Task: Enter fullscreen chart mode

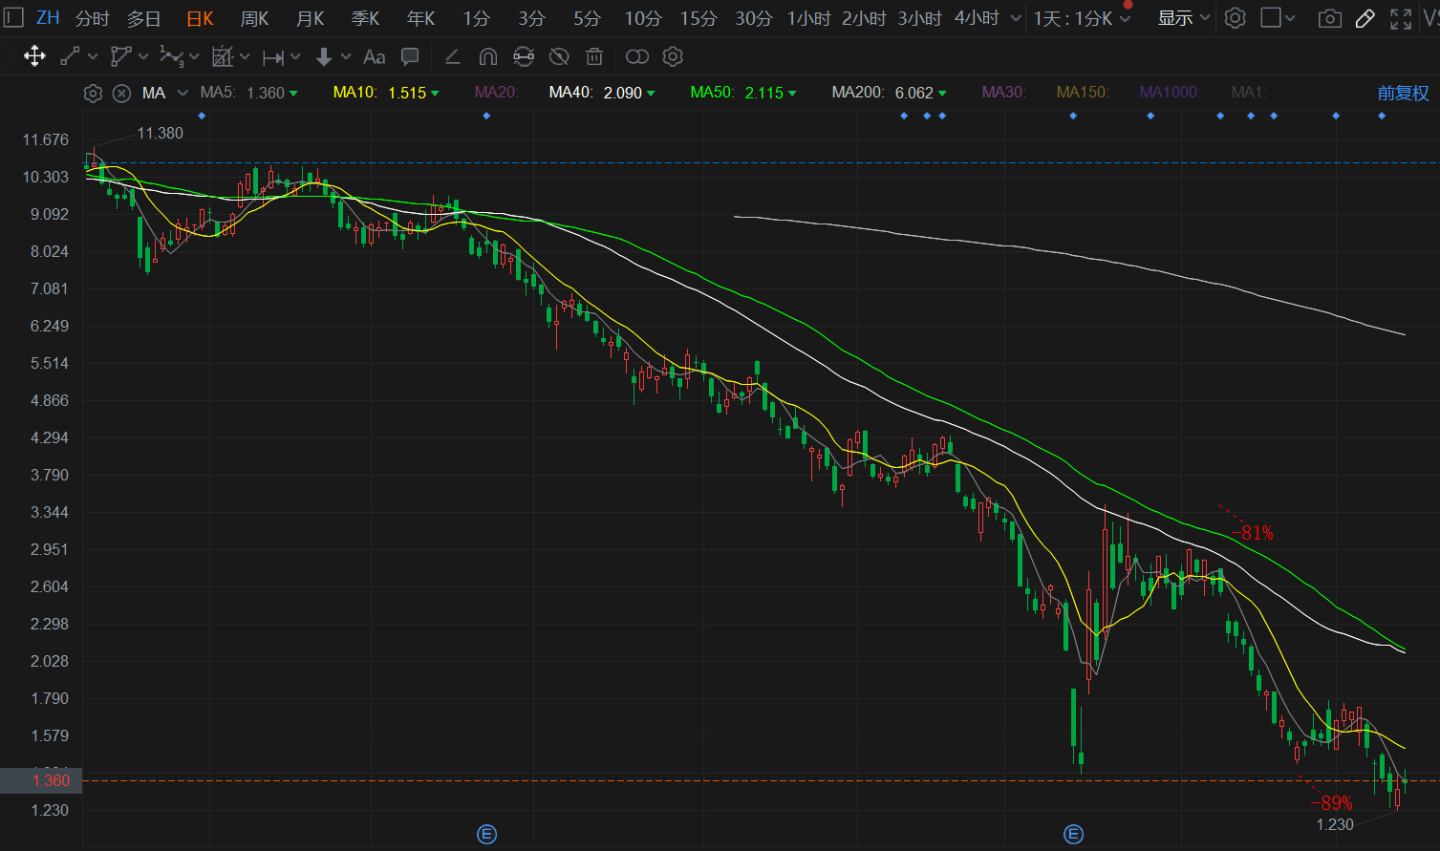Action: click(x=1401, y=18)
